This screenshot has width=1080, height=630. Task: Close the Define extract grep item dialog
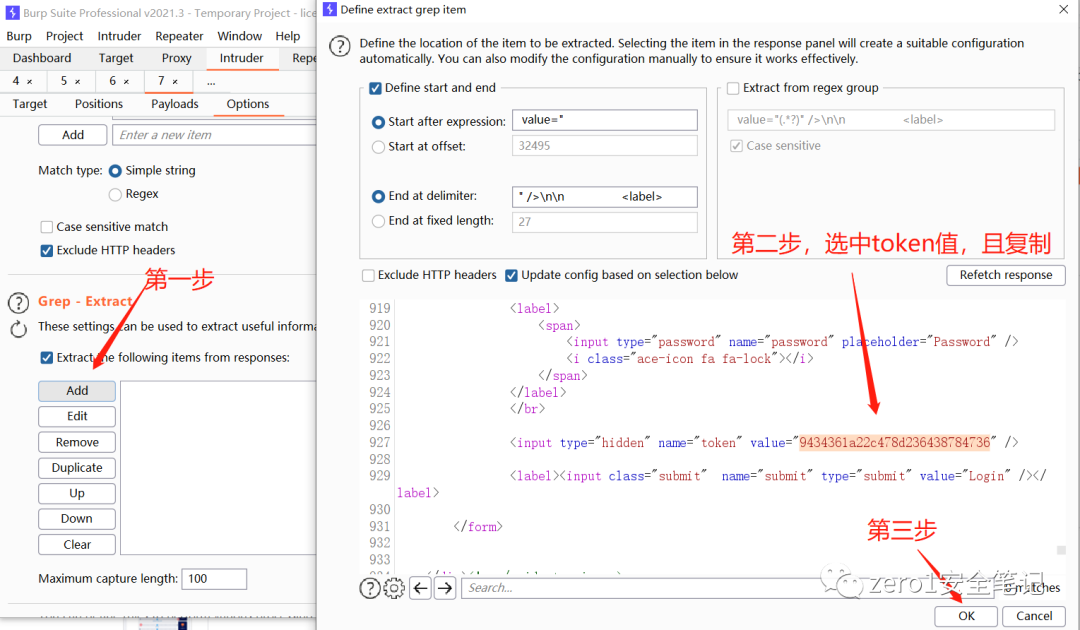pos(1063,10)
